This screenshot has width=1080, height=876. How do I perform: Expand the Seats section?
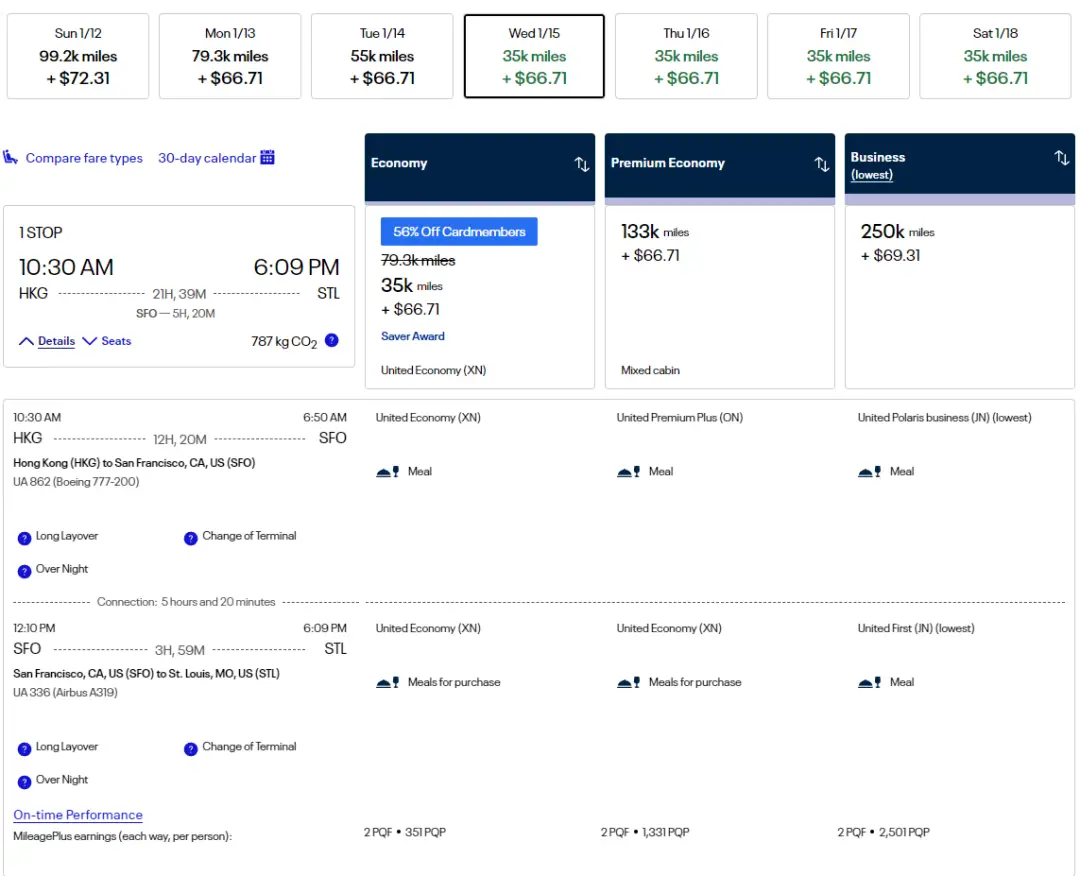pos(107,341)
